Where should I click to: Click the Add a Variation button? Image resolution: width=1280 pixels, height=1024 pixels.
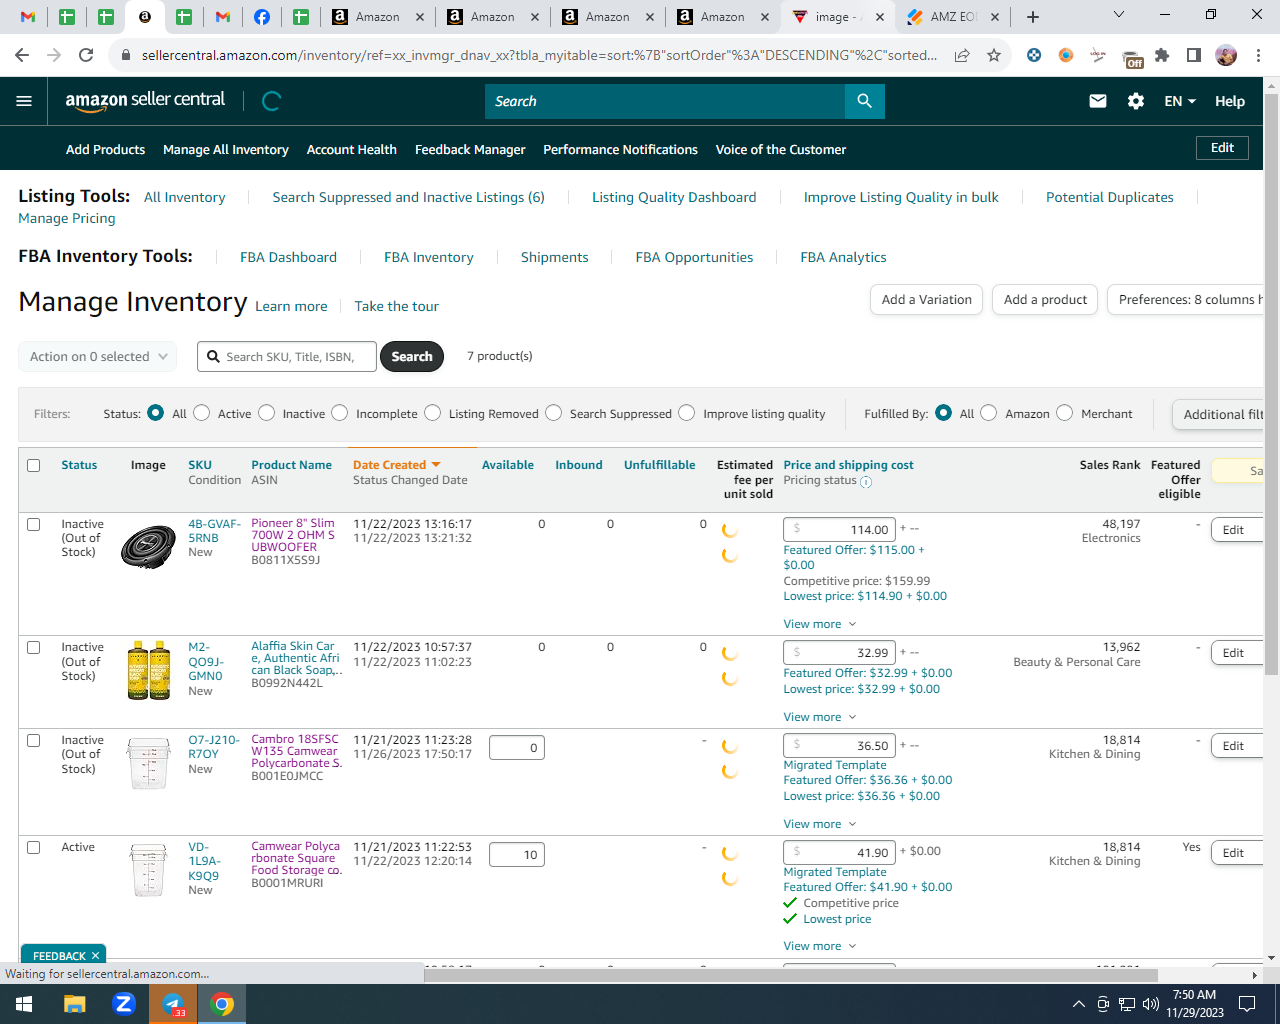(927, 300)
